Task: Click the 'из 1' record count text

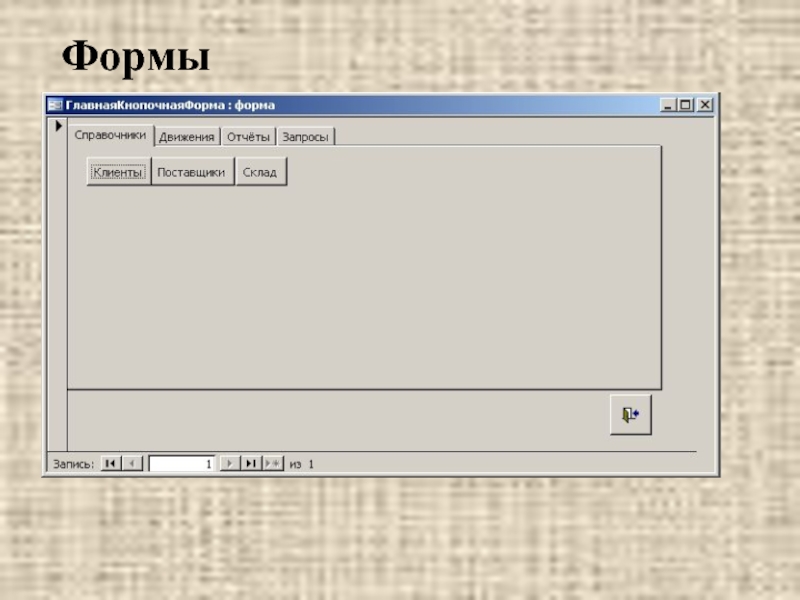Action: click(302, 464)
